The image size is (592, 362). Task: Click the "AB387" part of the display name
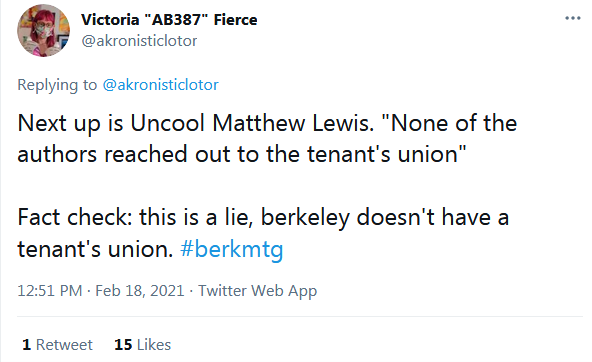tap(176, 20)
